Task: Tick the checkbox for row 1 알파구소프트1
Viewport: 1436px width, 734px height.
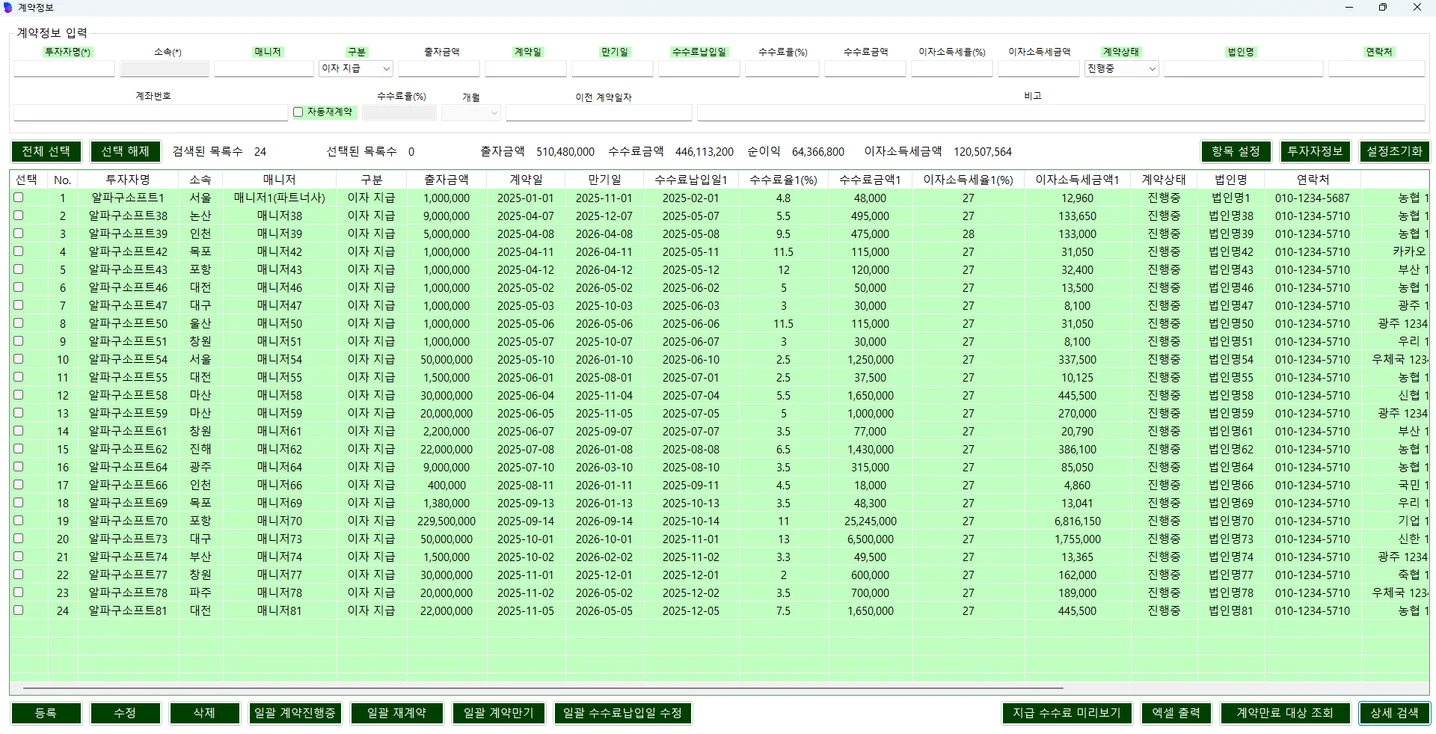Action: [18, 198]
